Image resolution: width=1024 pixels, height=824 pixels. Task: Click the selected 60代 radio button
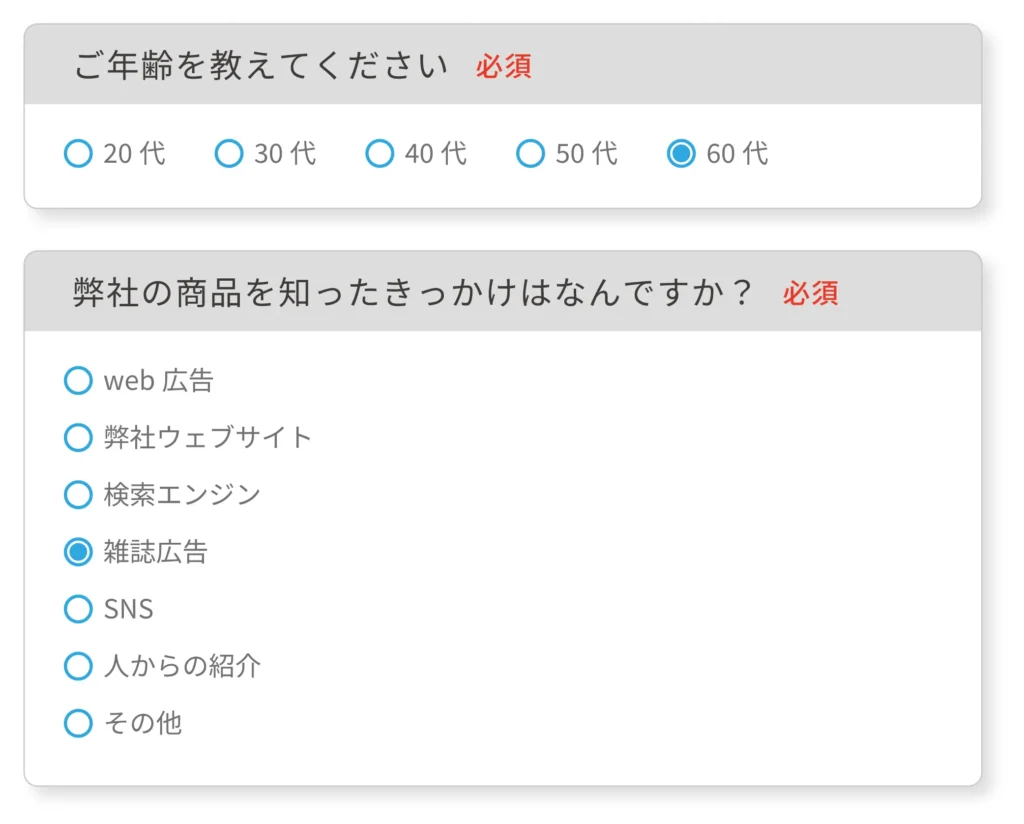pyautogui.click(x=681, y=154)
